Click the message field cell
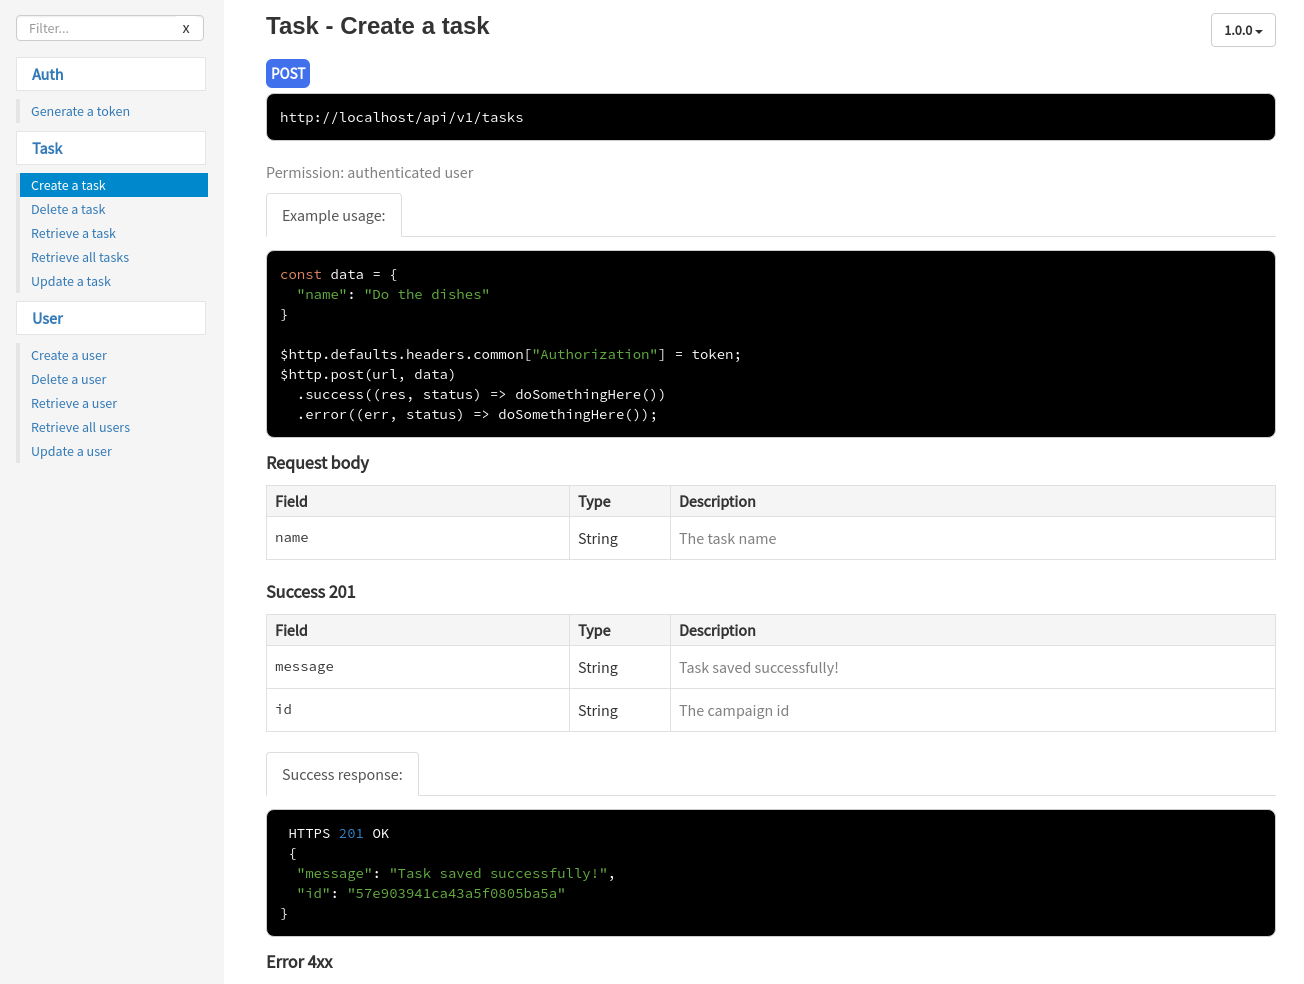Viewport: 1304px width, 984px height. (418, 667)
